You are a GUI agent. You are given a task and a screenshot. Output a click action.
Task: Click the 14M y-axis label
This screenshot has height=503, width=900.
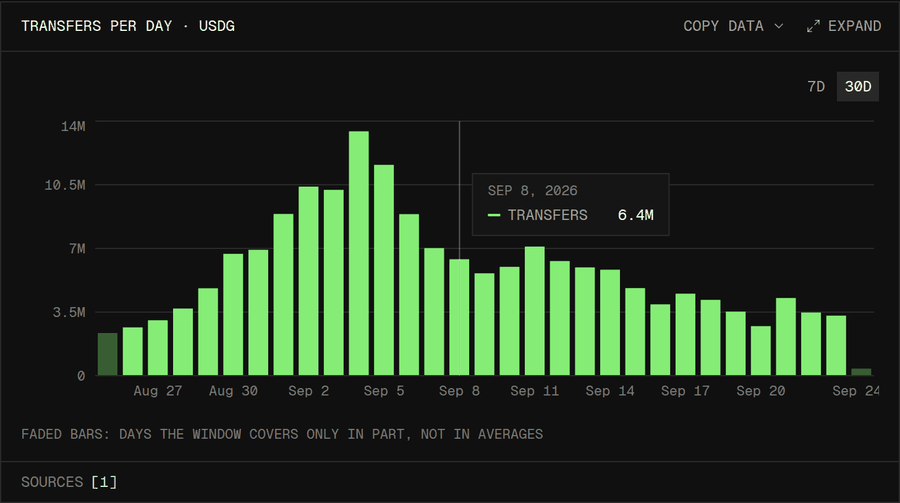73,126
